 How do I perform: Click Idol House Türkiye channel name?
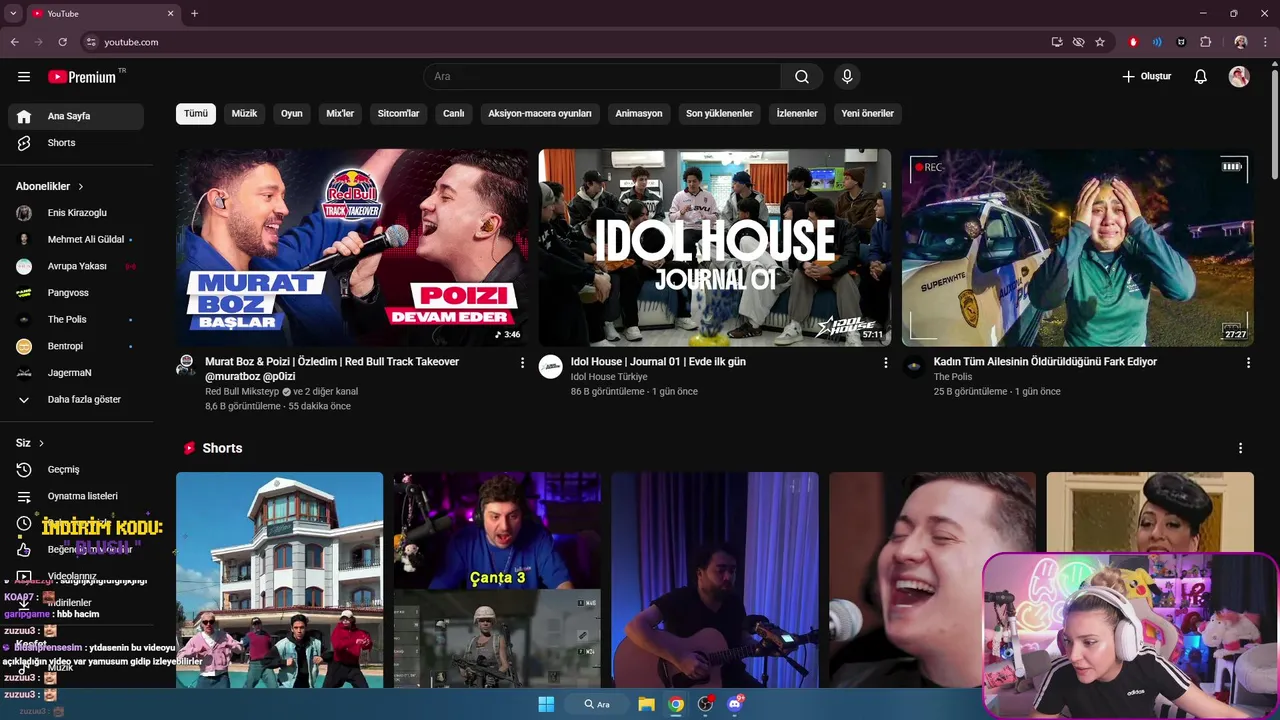(x=609, y=377)
